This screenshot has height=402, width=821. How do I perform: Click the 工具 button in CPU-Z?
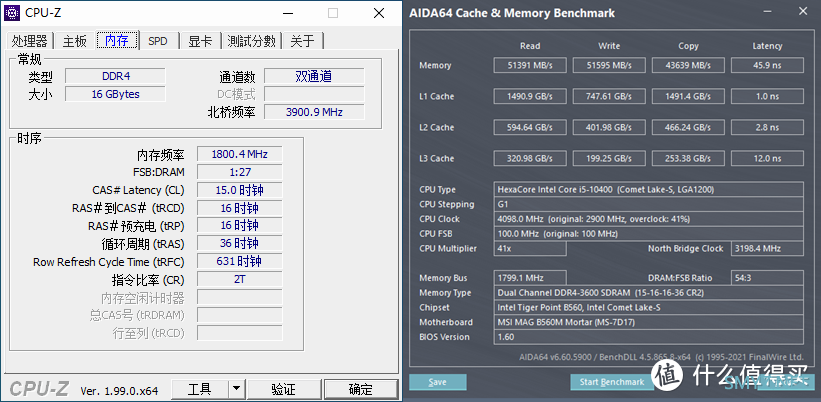coord(199,389)
